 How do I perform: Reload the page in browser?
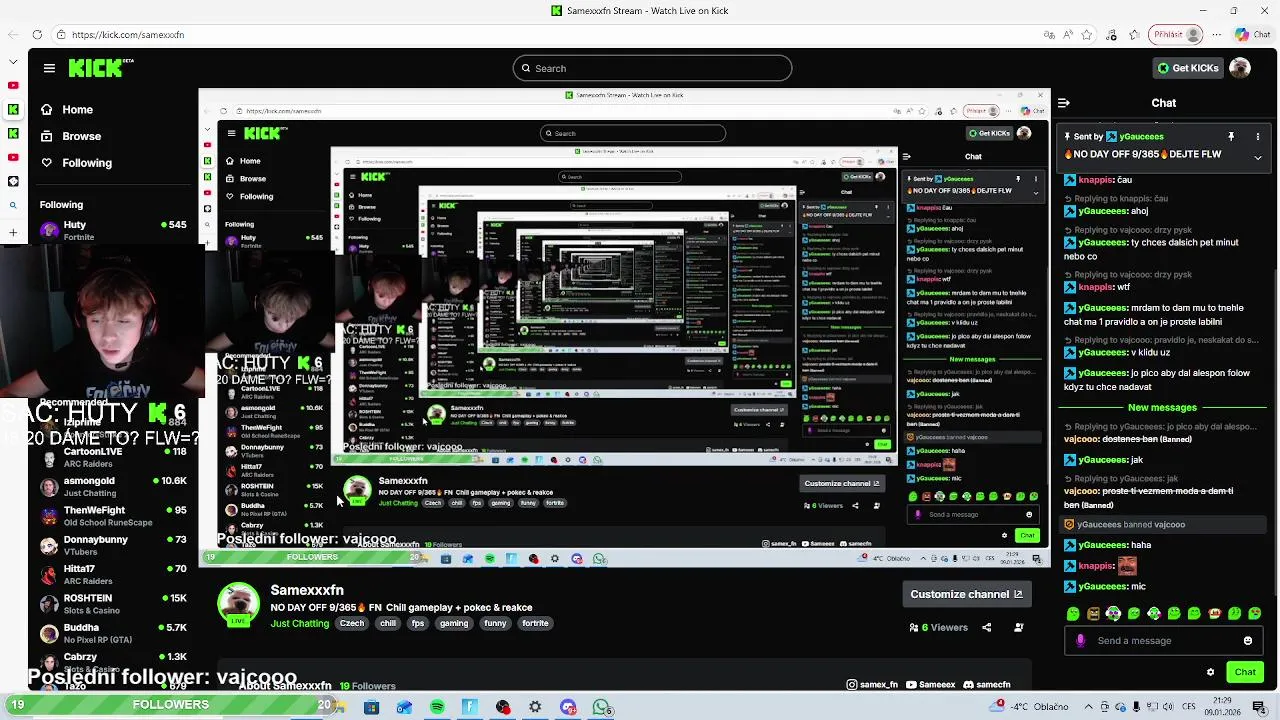point(37,35)
